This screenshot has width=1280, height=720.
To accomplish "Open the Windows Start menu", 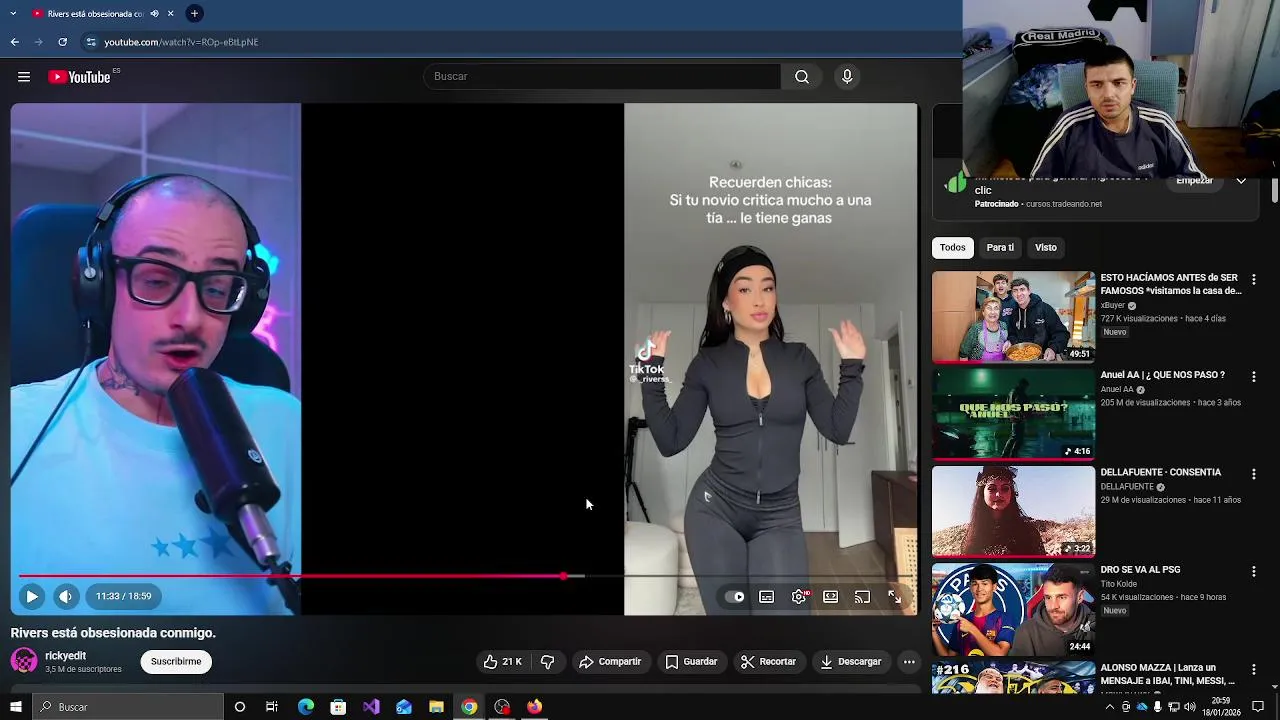I will coord(15,707).
